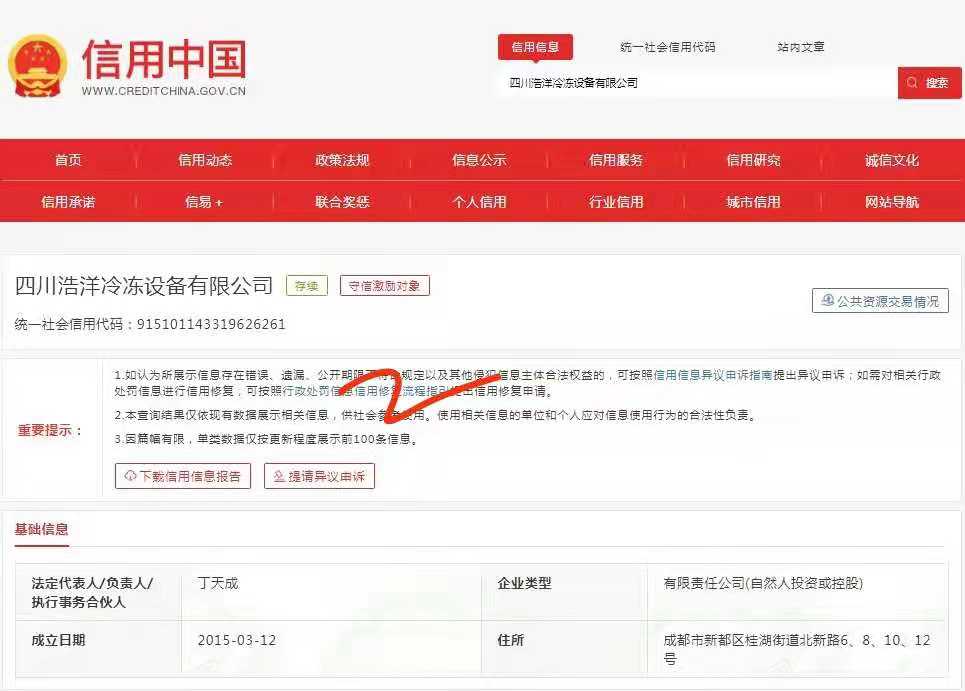Viewport: 965px width, 691px height.
Task: Click the address 成都市新都区桂湖街道北新路 cell
Action: coord(797,649)
